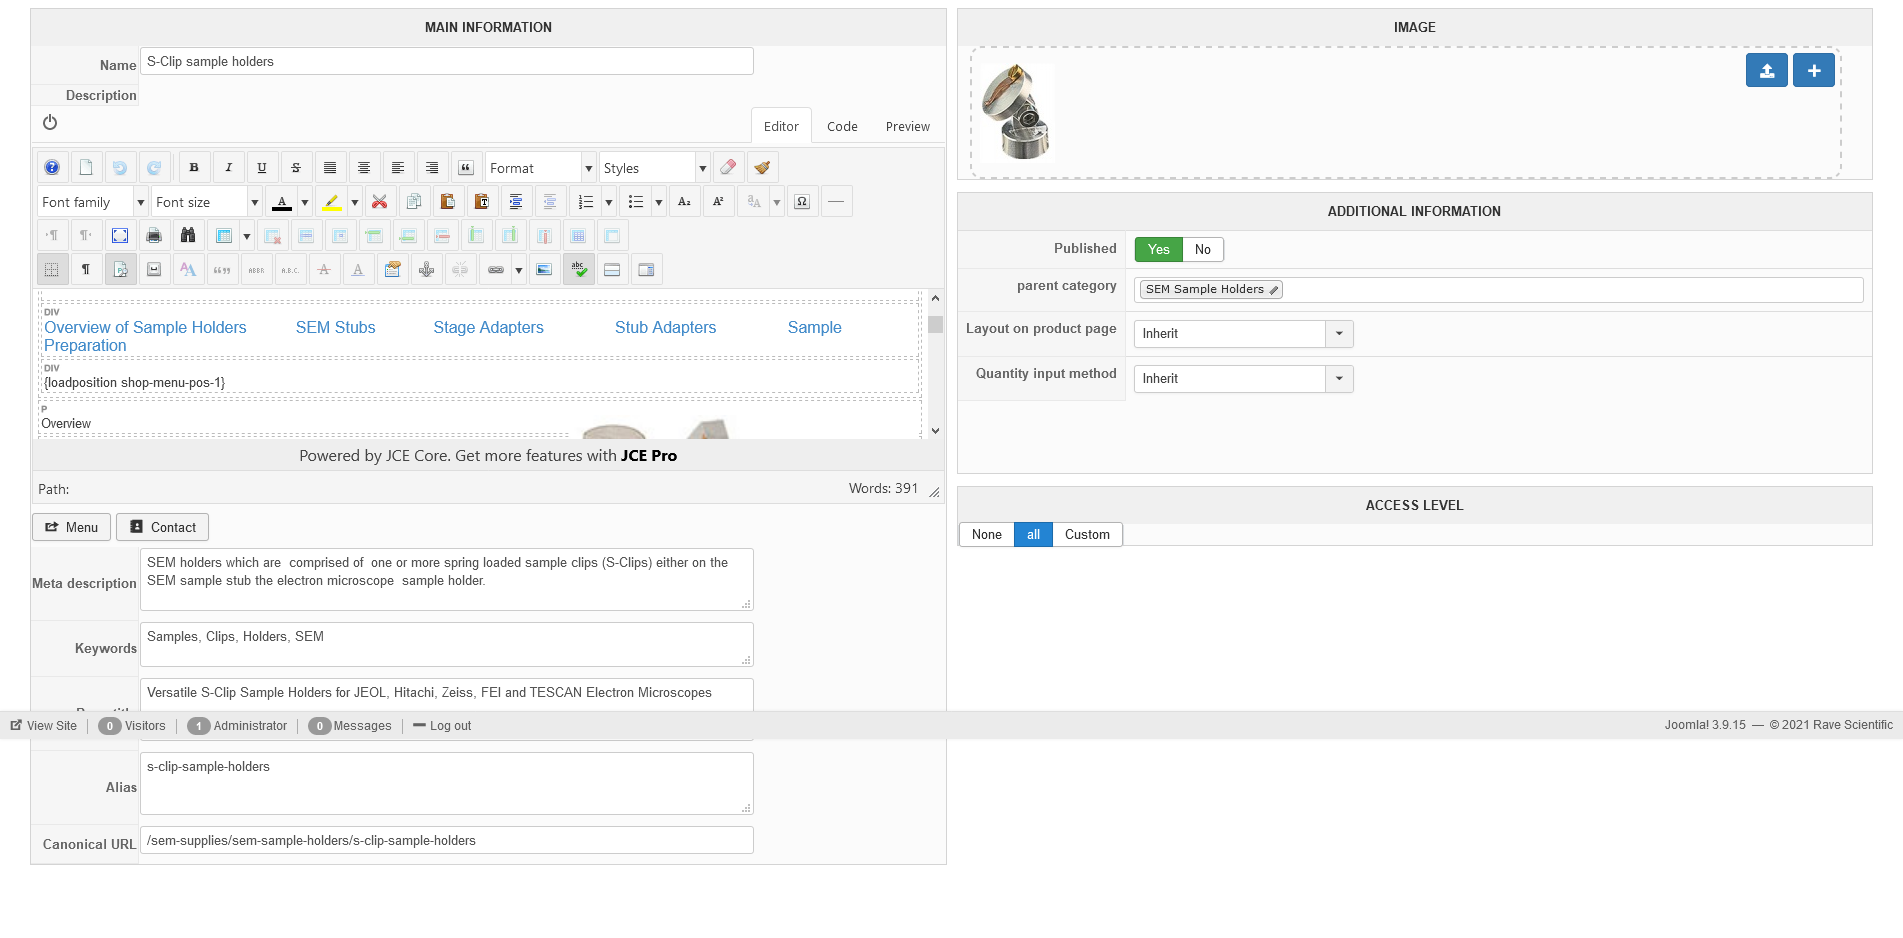Open search and replace binoculars icon

coord(188,236)
